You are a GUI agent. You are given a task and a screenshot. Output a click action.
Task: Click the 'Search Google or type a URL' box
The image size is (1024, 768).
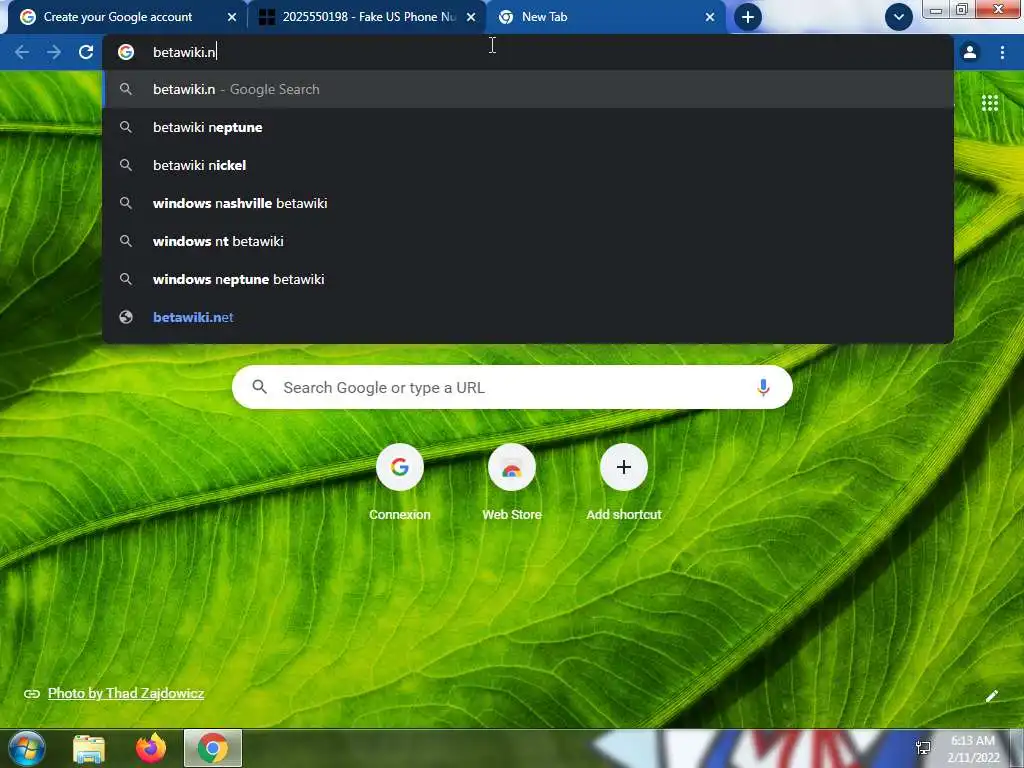(x=512, y=387)
